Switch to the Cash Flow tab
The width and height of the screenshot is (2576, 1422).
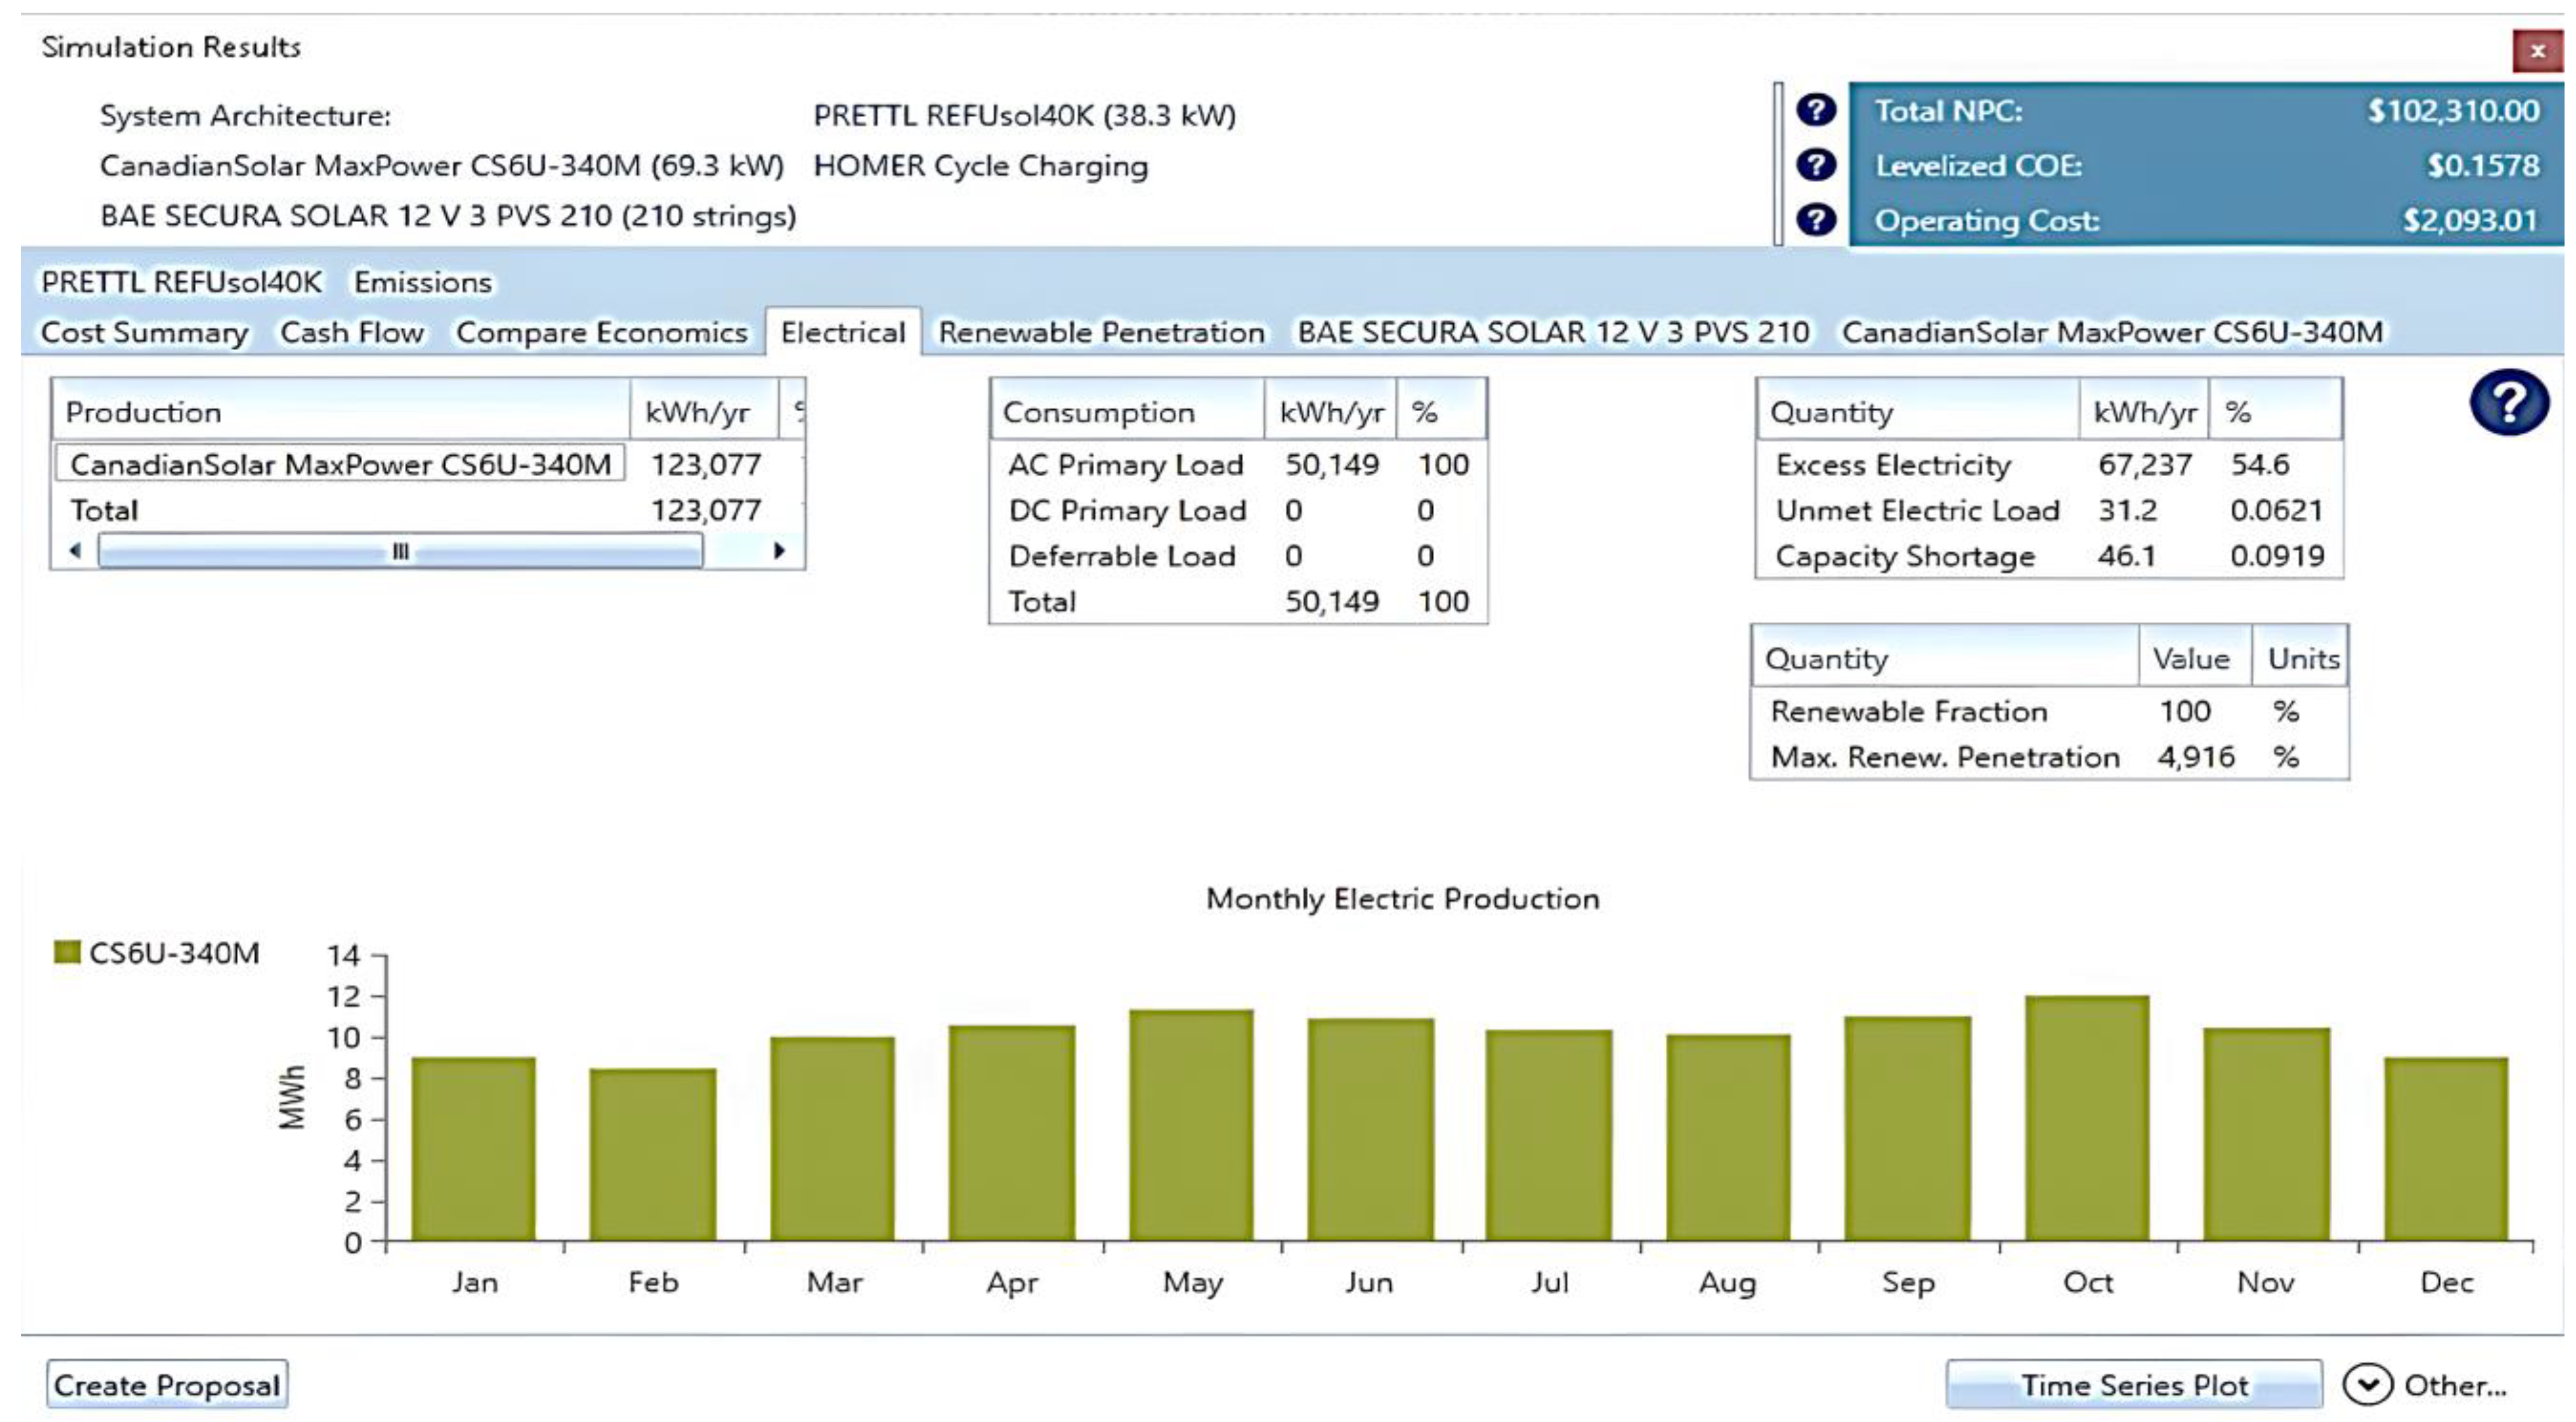(x=352, y=332)
